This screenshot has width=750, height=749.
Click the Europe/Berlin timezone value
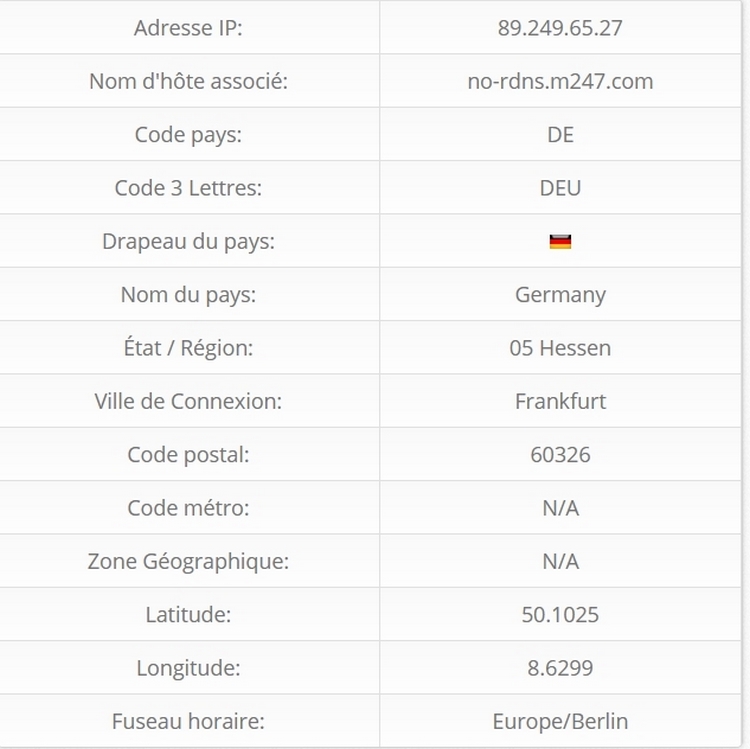click(560, 721)
